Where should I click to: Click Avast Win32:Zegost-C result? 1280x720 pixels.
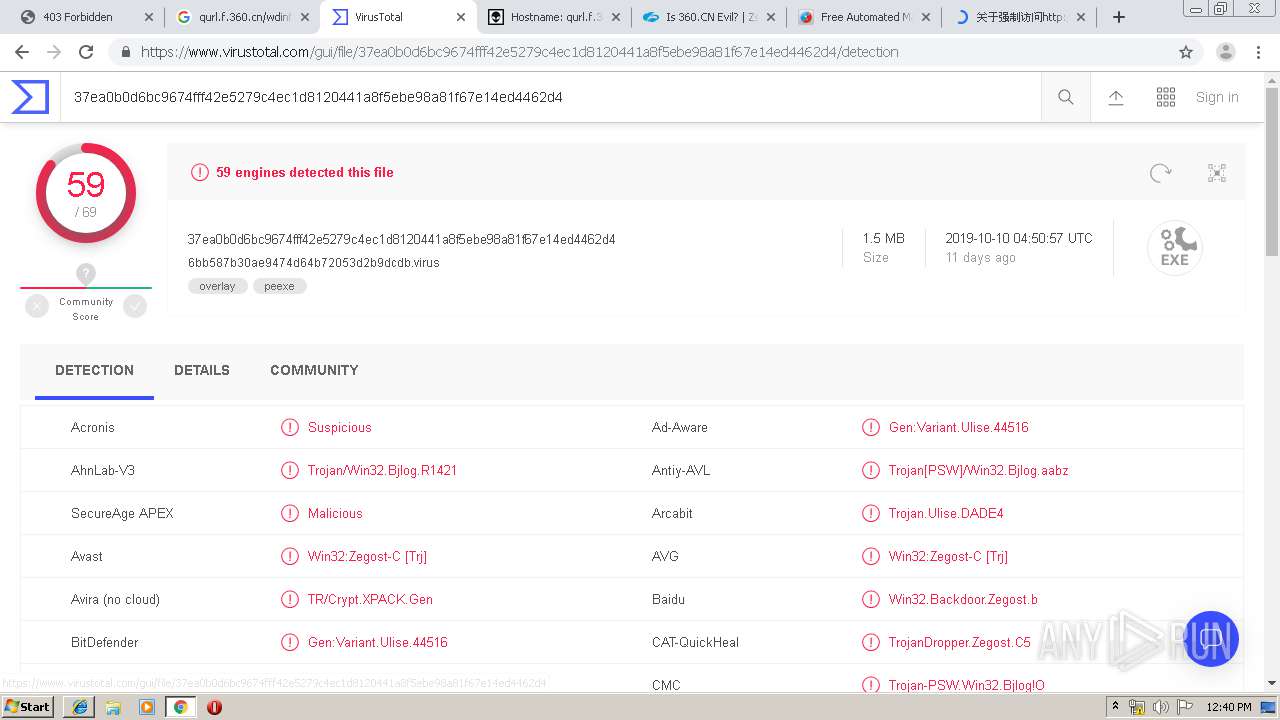coord(367,556)
